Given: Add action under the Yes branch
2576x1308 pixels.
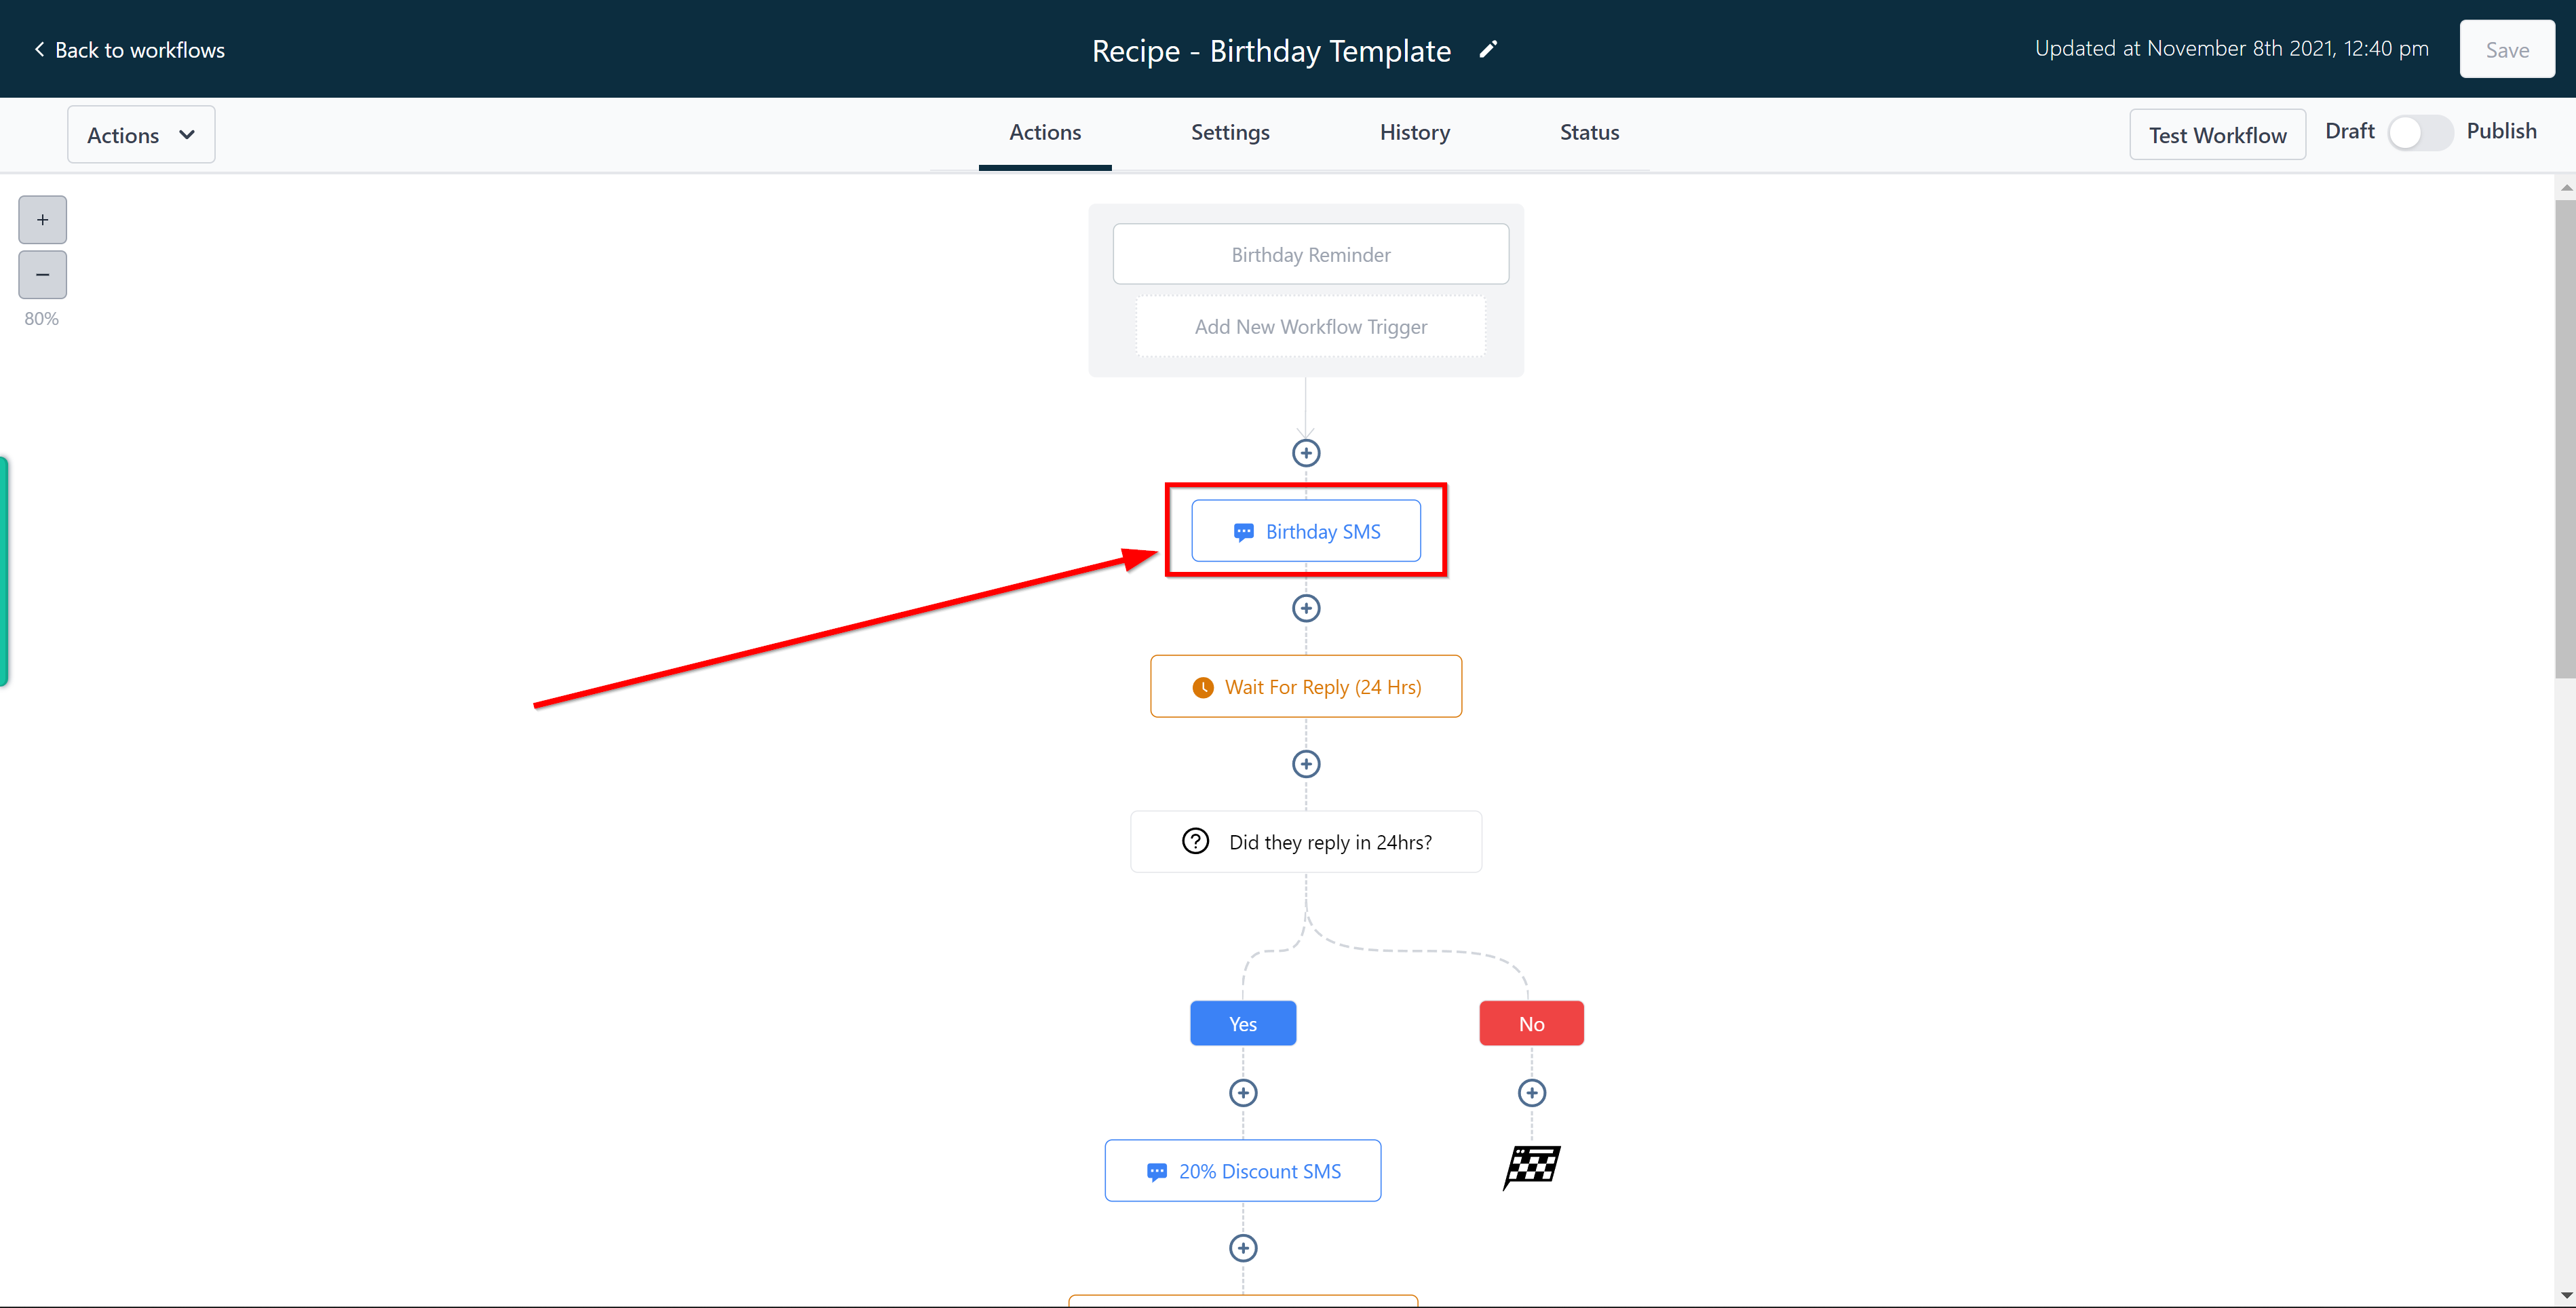Looking at the screenshot, I should click(x=1243, y=1093).
